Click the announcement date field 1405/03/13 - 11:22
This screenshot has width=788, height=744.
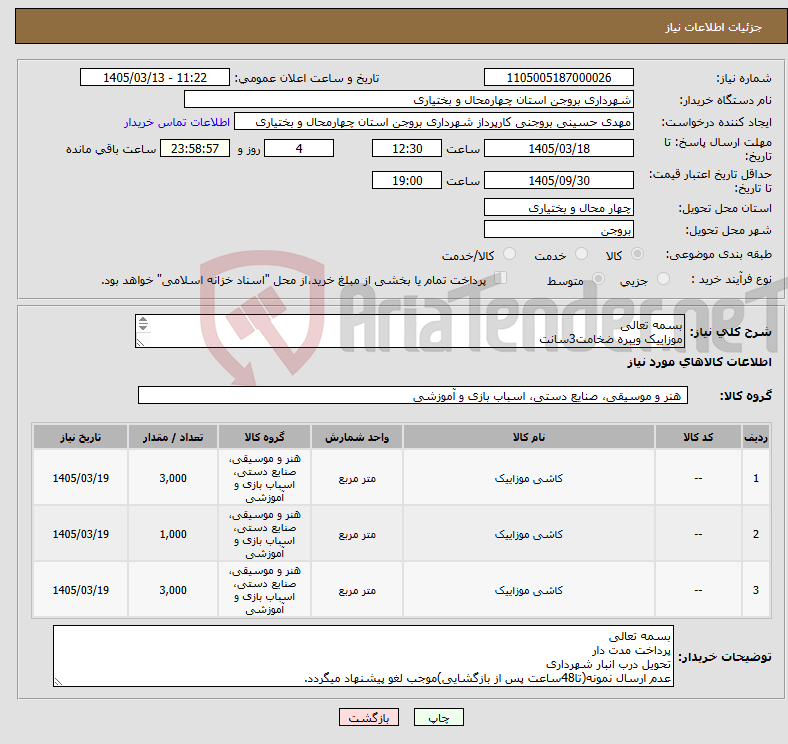click(x=155, y=77)
